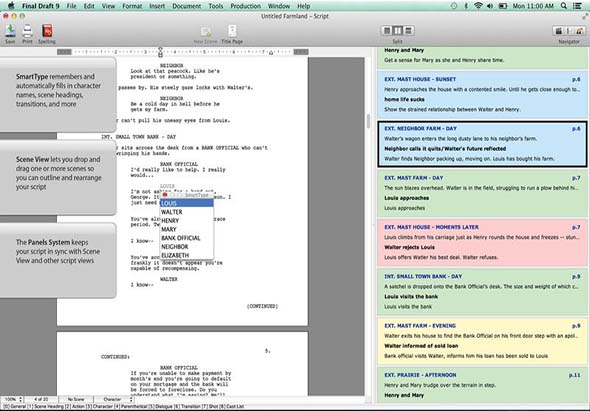The width and height of the screenshot is (590, 411).
Task: Click the middle Navigator segment icon
Action: click(569, 31)
